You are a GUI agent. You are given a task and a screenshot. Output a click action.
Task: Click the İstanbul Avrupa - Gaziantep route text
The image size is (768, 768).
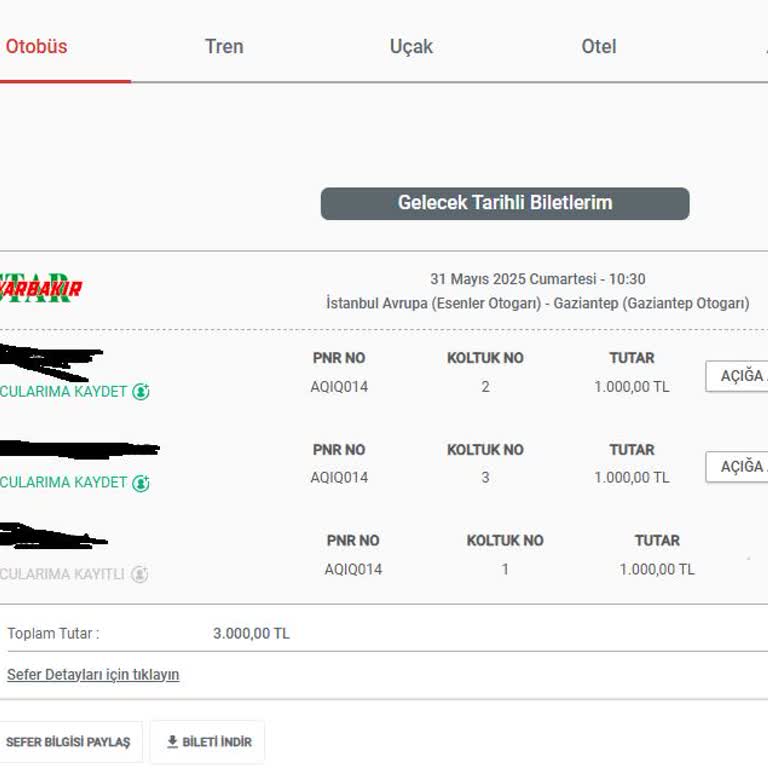538,303
